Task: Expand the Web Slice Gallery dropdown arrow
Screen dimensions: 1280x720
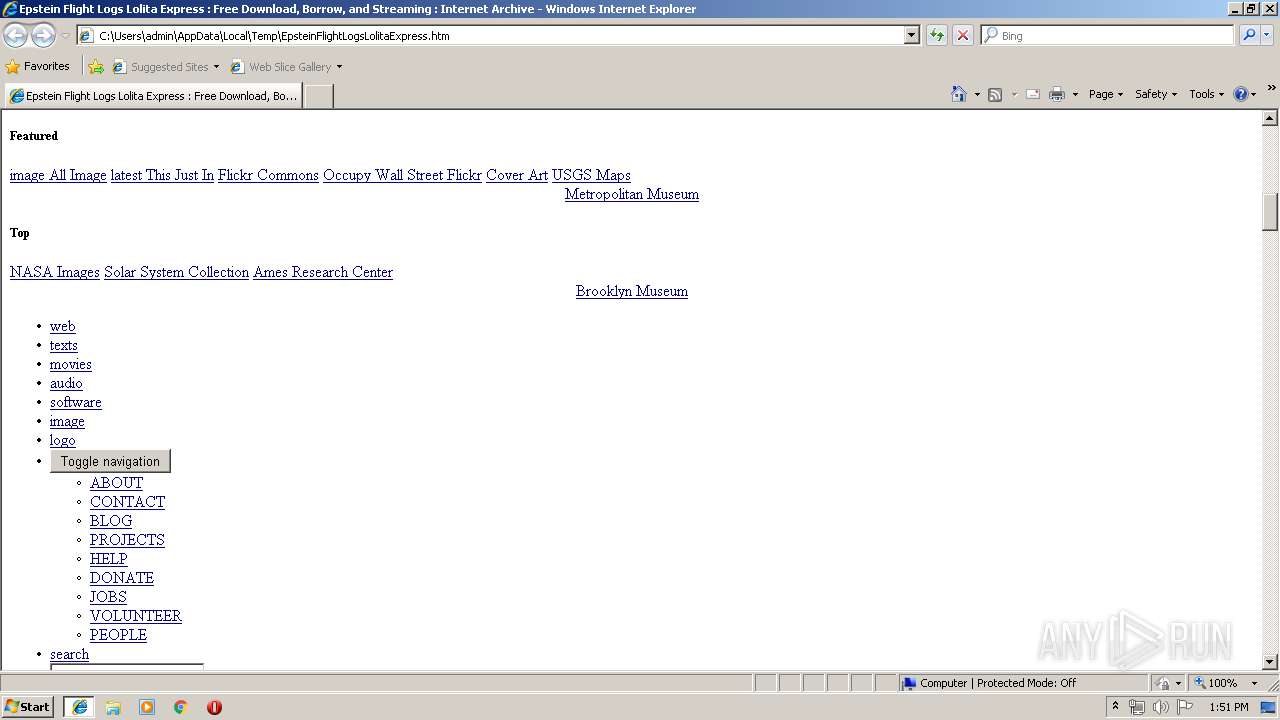Action: coord(339,67)
